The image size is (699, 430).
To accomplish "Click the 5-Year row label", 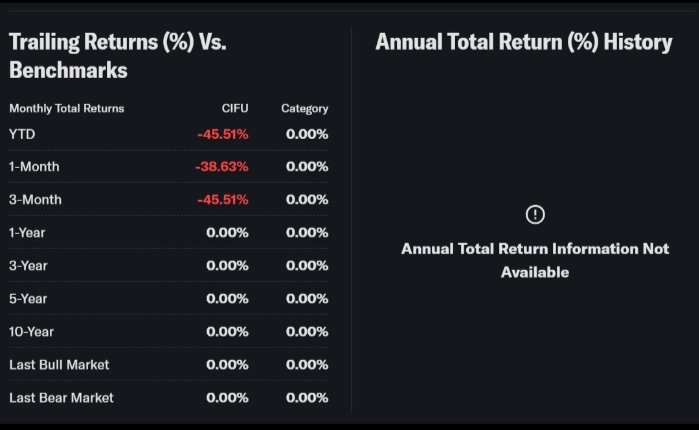I will (x=28, y=299).
